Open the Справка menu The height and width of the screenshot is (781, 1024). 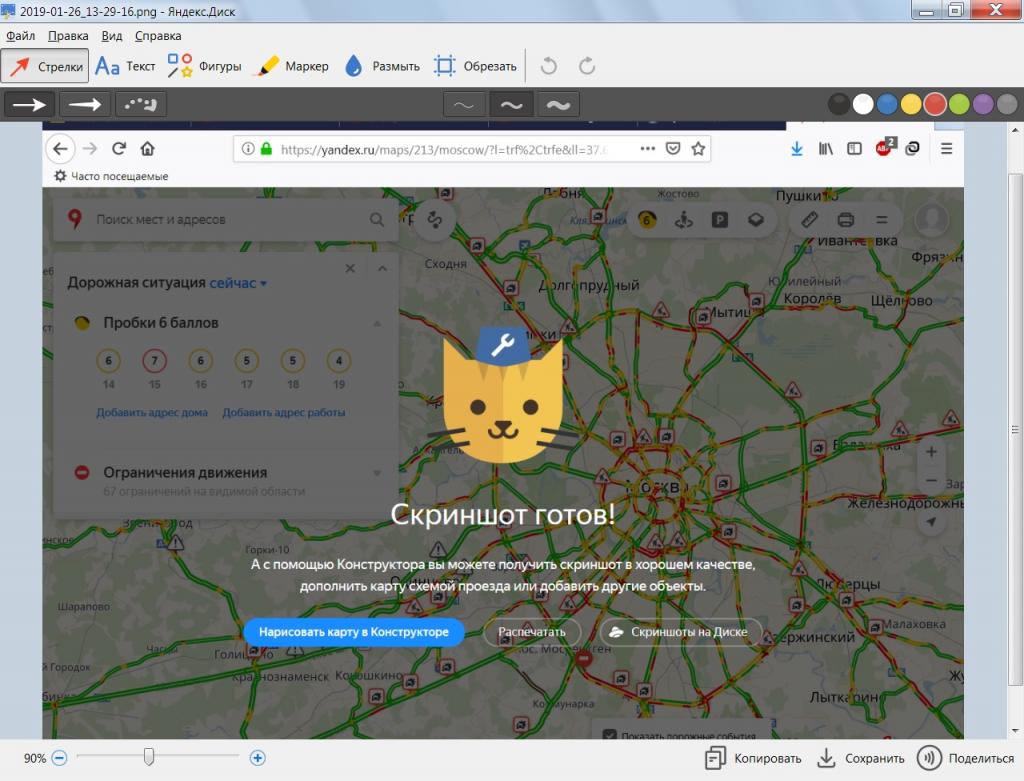pyautogui.click(x=158, y=36)
